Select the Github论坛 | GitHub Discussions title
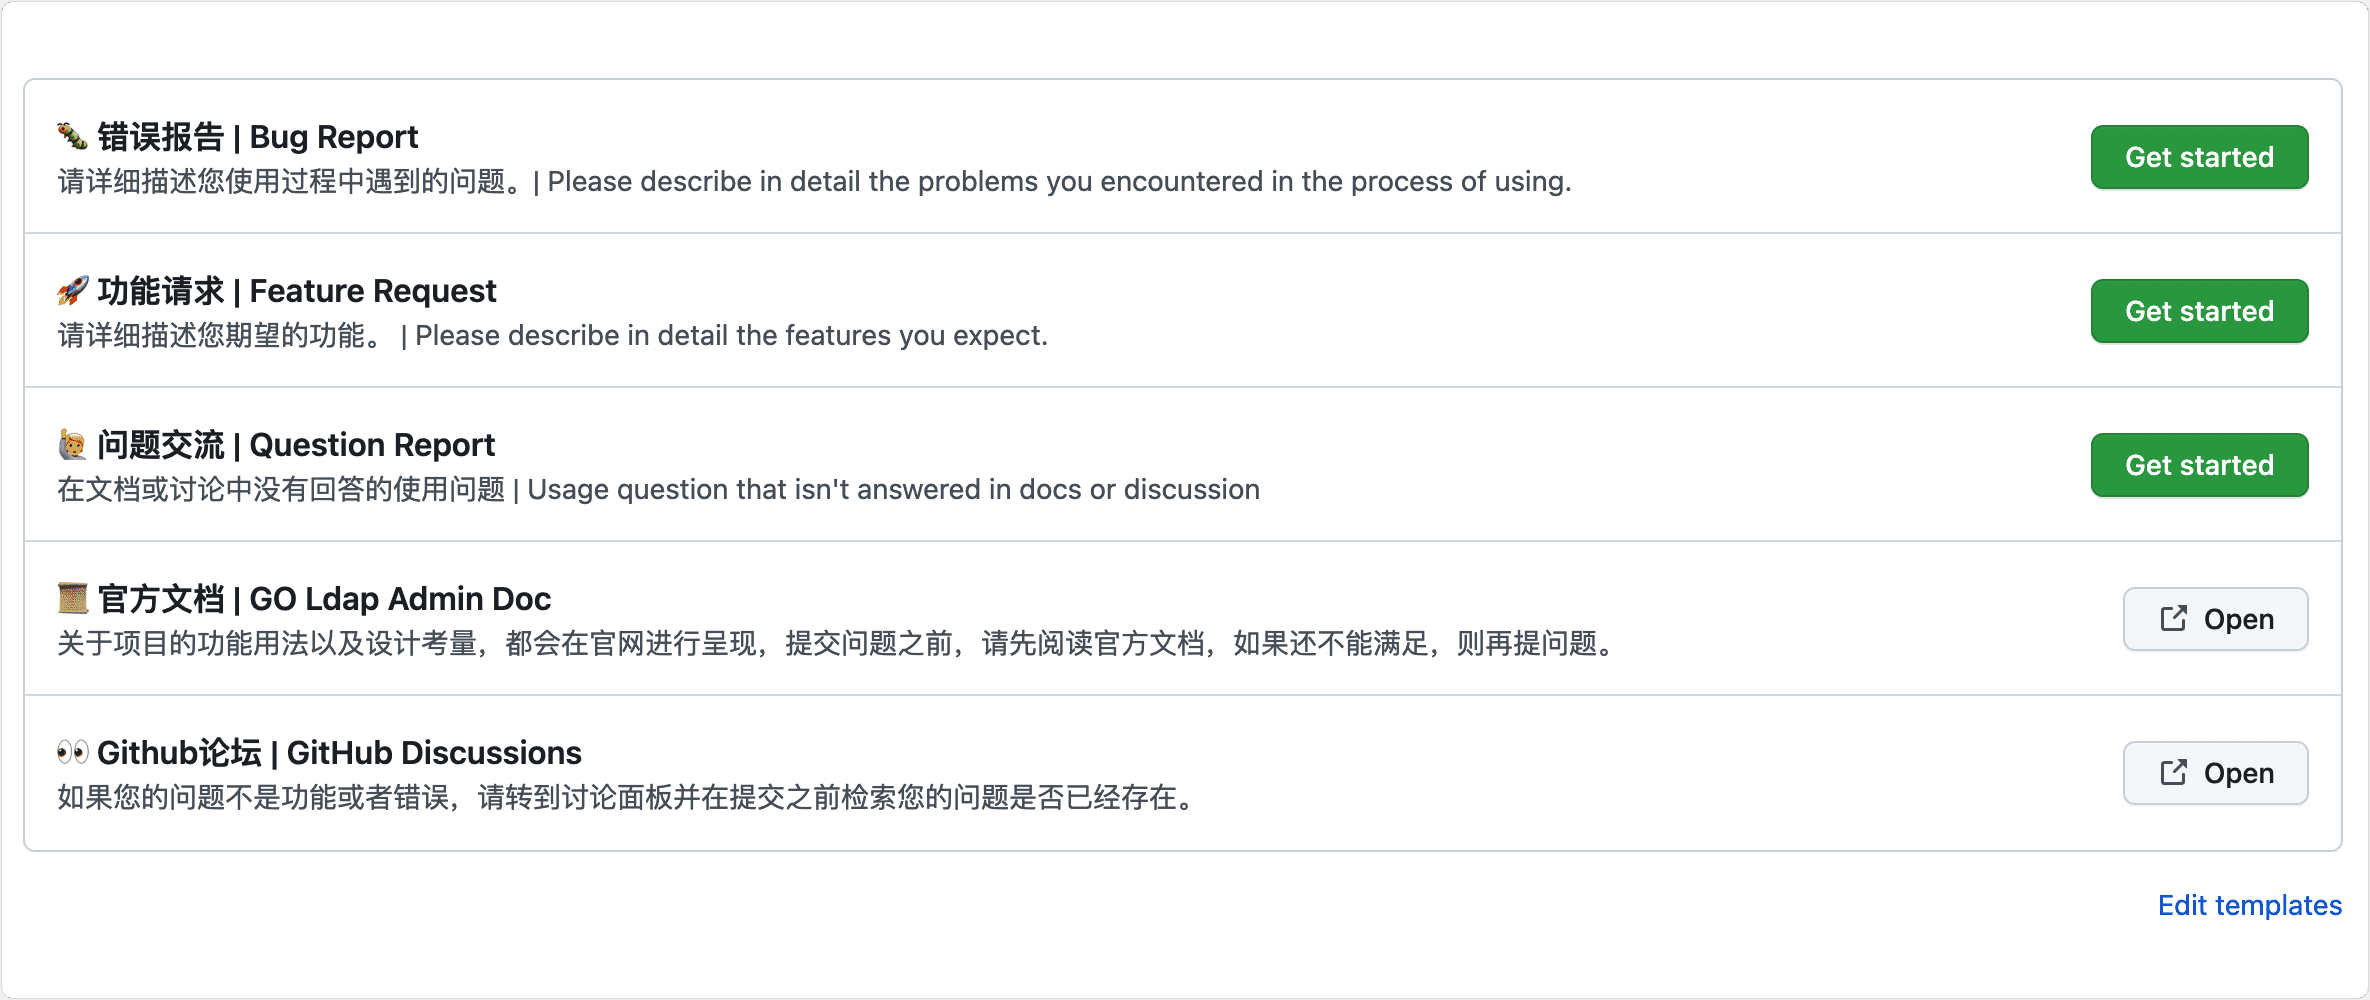 pos(339,753)
